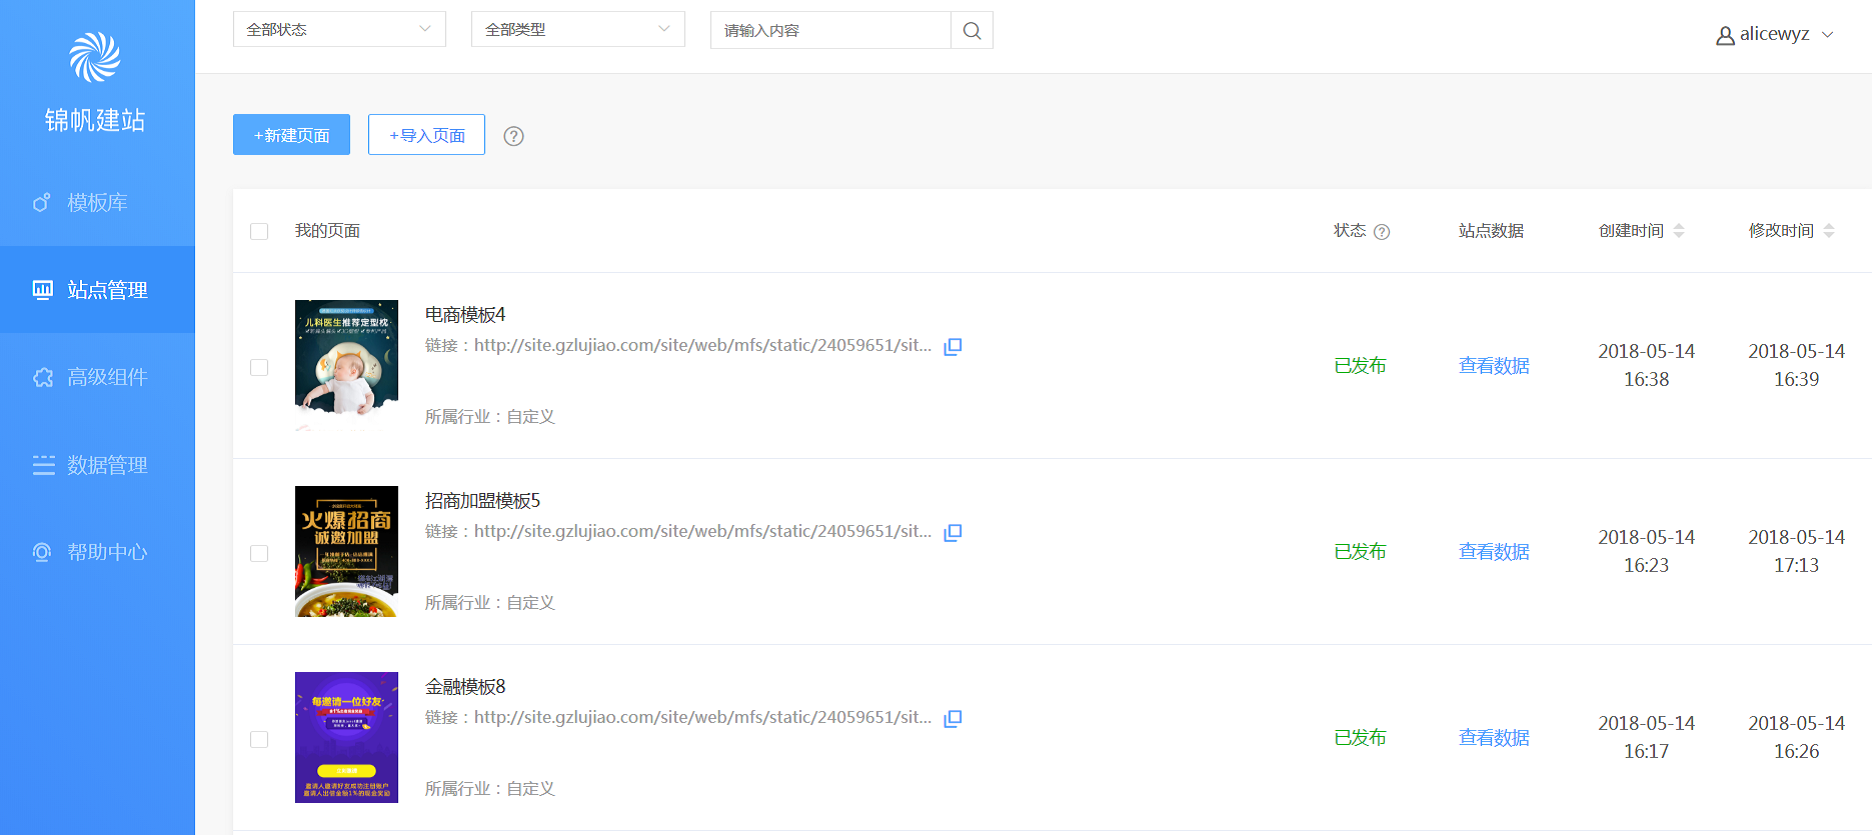Expand the 全部类型 dropdown

577,30
